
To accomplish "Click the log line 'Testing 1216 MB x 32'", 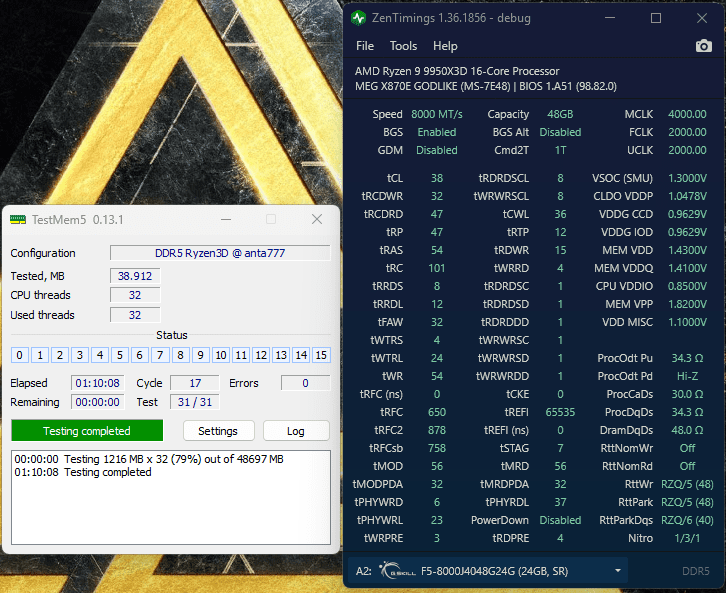I will pos(149,459).
